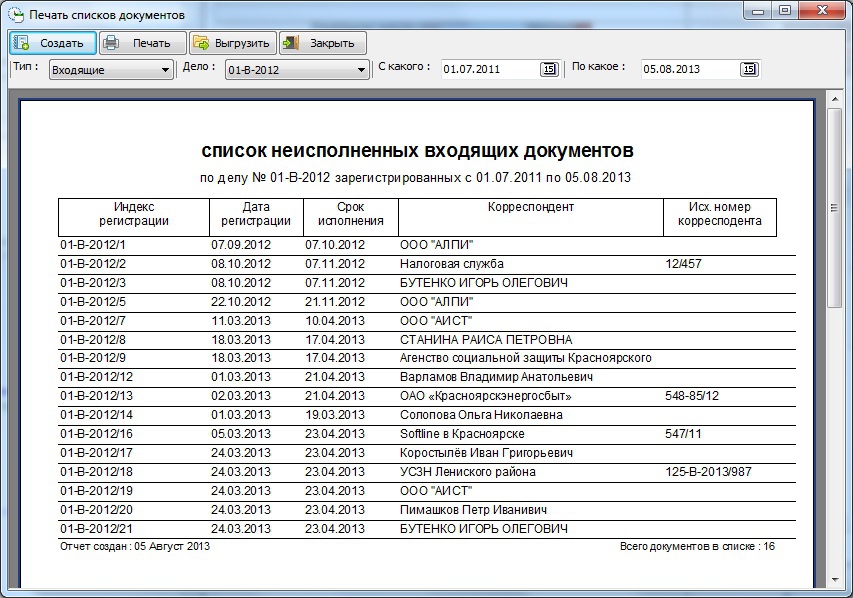
Task: Click the report title список неисполненных входящих документов
Action: pyautogui.click(x=417, y=151)
